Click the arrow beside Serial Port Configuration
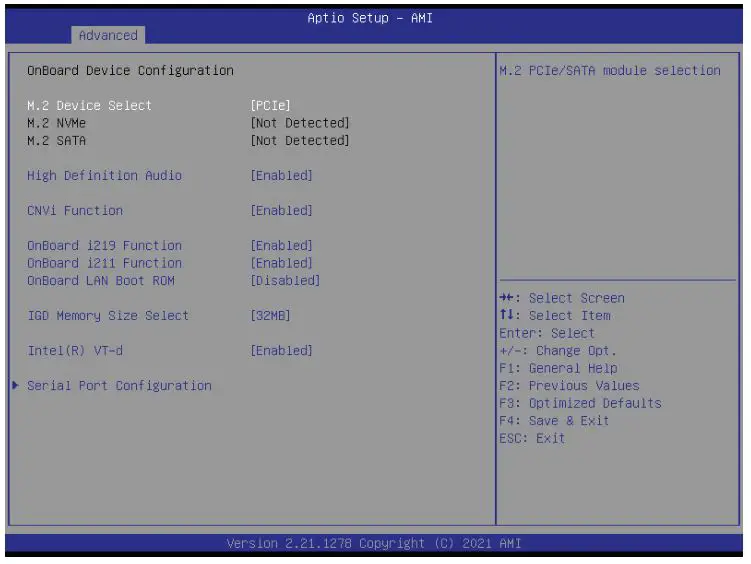 [x=15, y=385]
